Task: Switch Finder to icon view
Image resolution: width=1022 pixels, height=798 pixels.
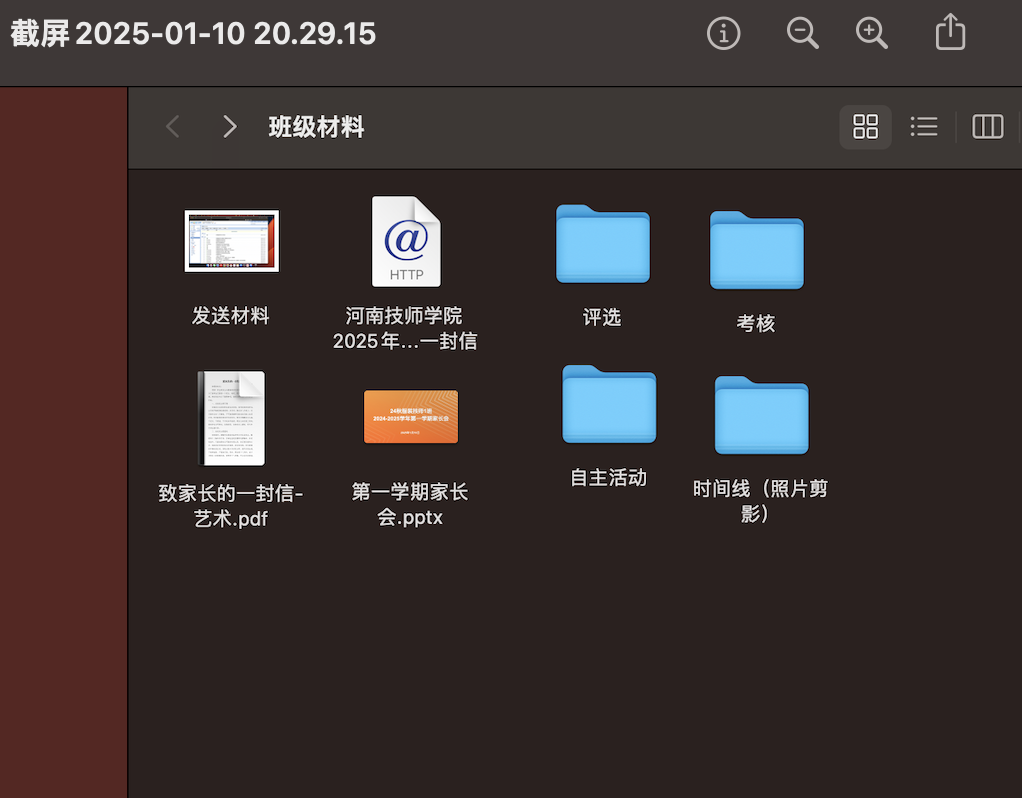Action: click(x=866, y=126)
